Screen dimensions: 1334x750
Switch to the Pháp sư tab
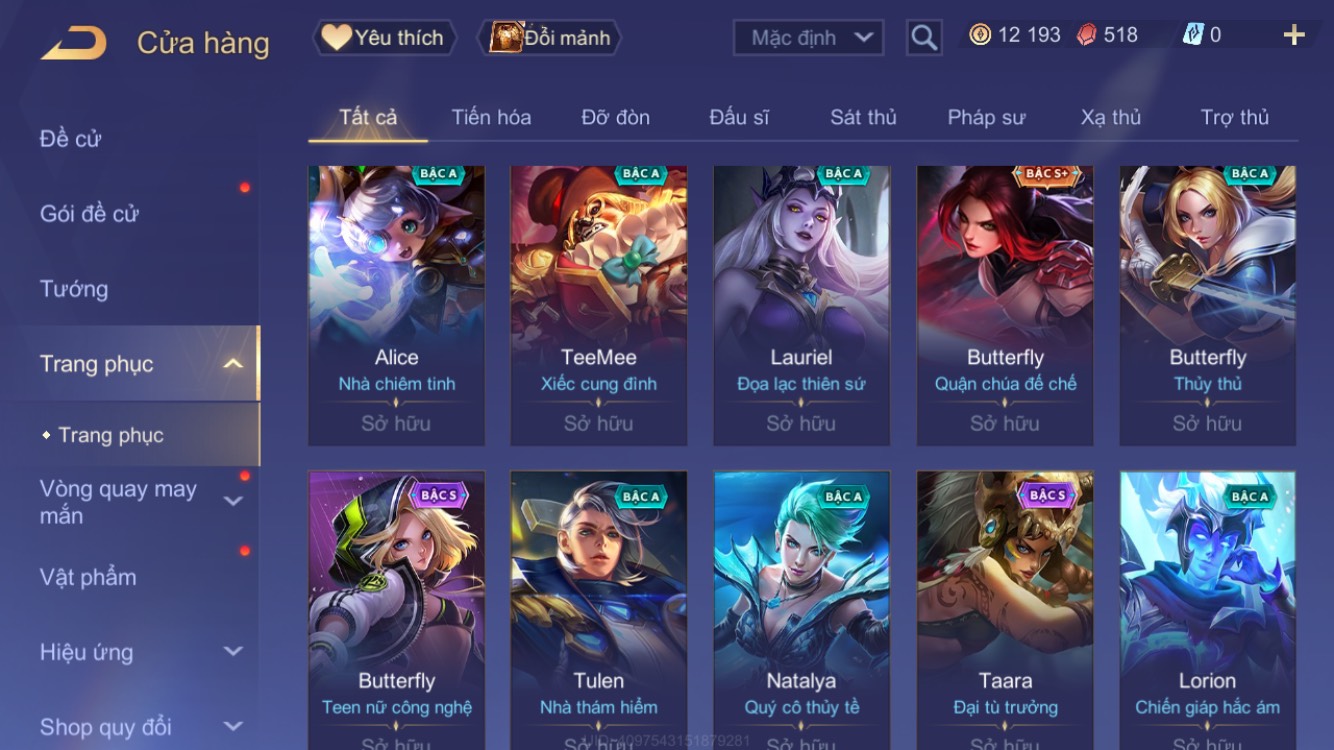point(986,117)
